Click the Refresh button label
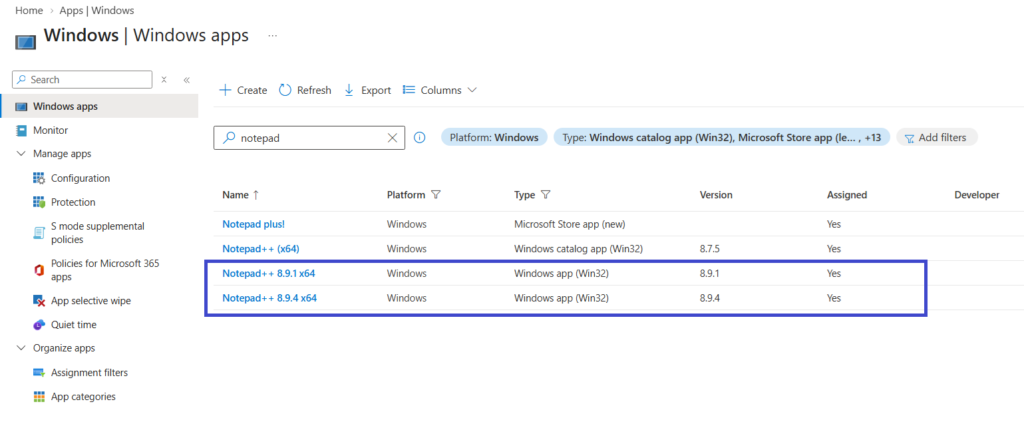Screen dimensions: 1024x424 [314, 90]
